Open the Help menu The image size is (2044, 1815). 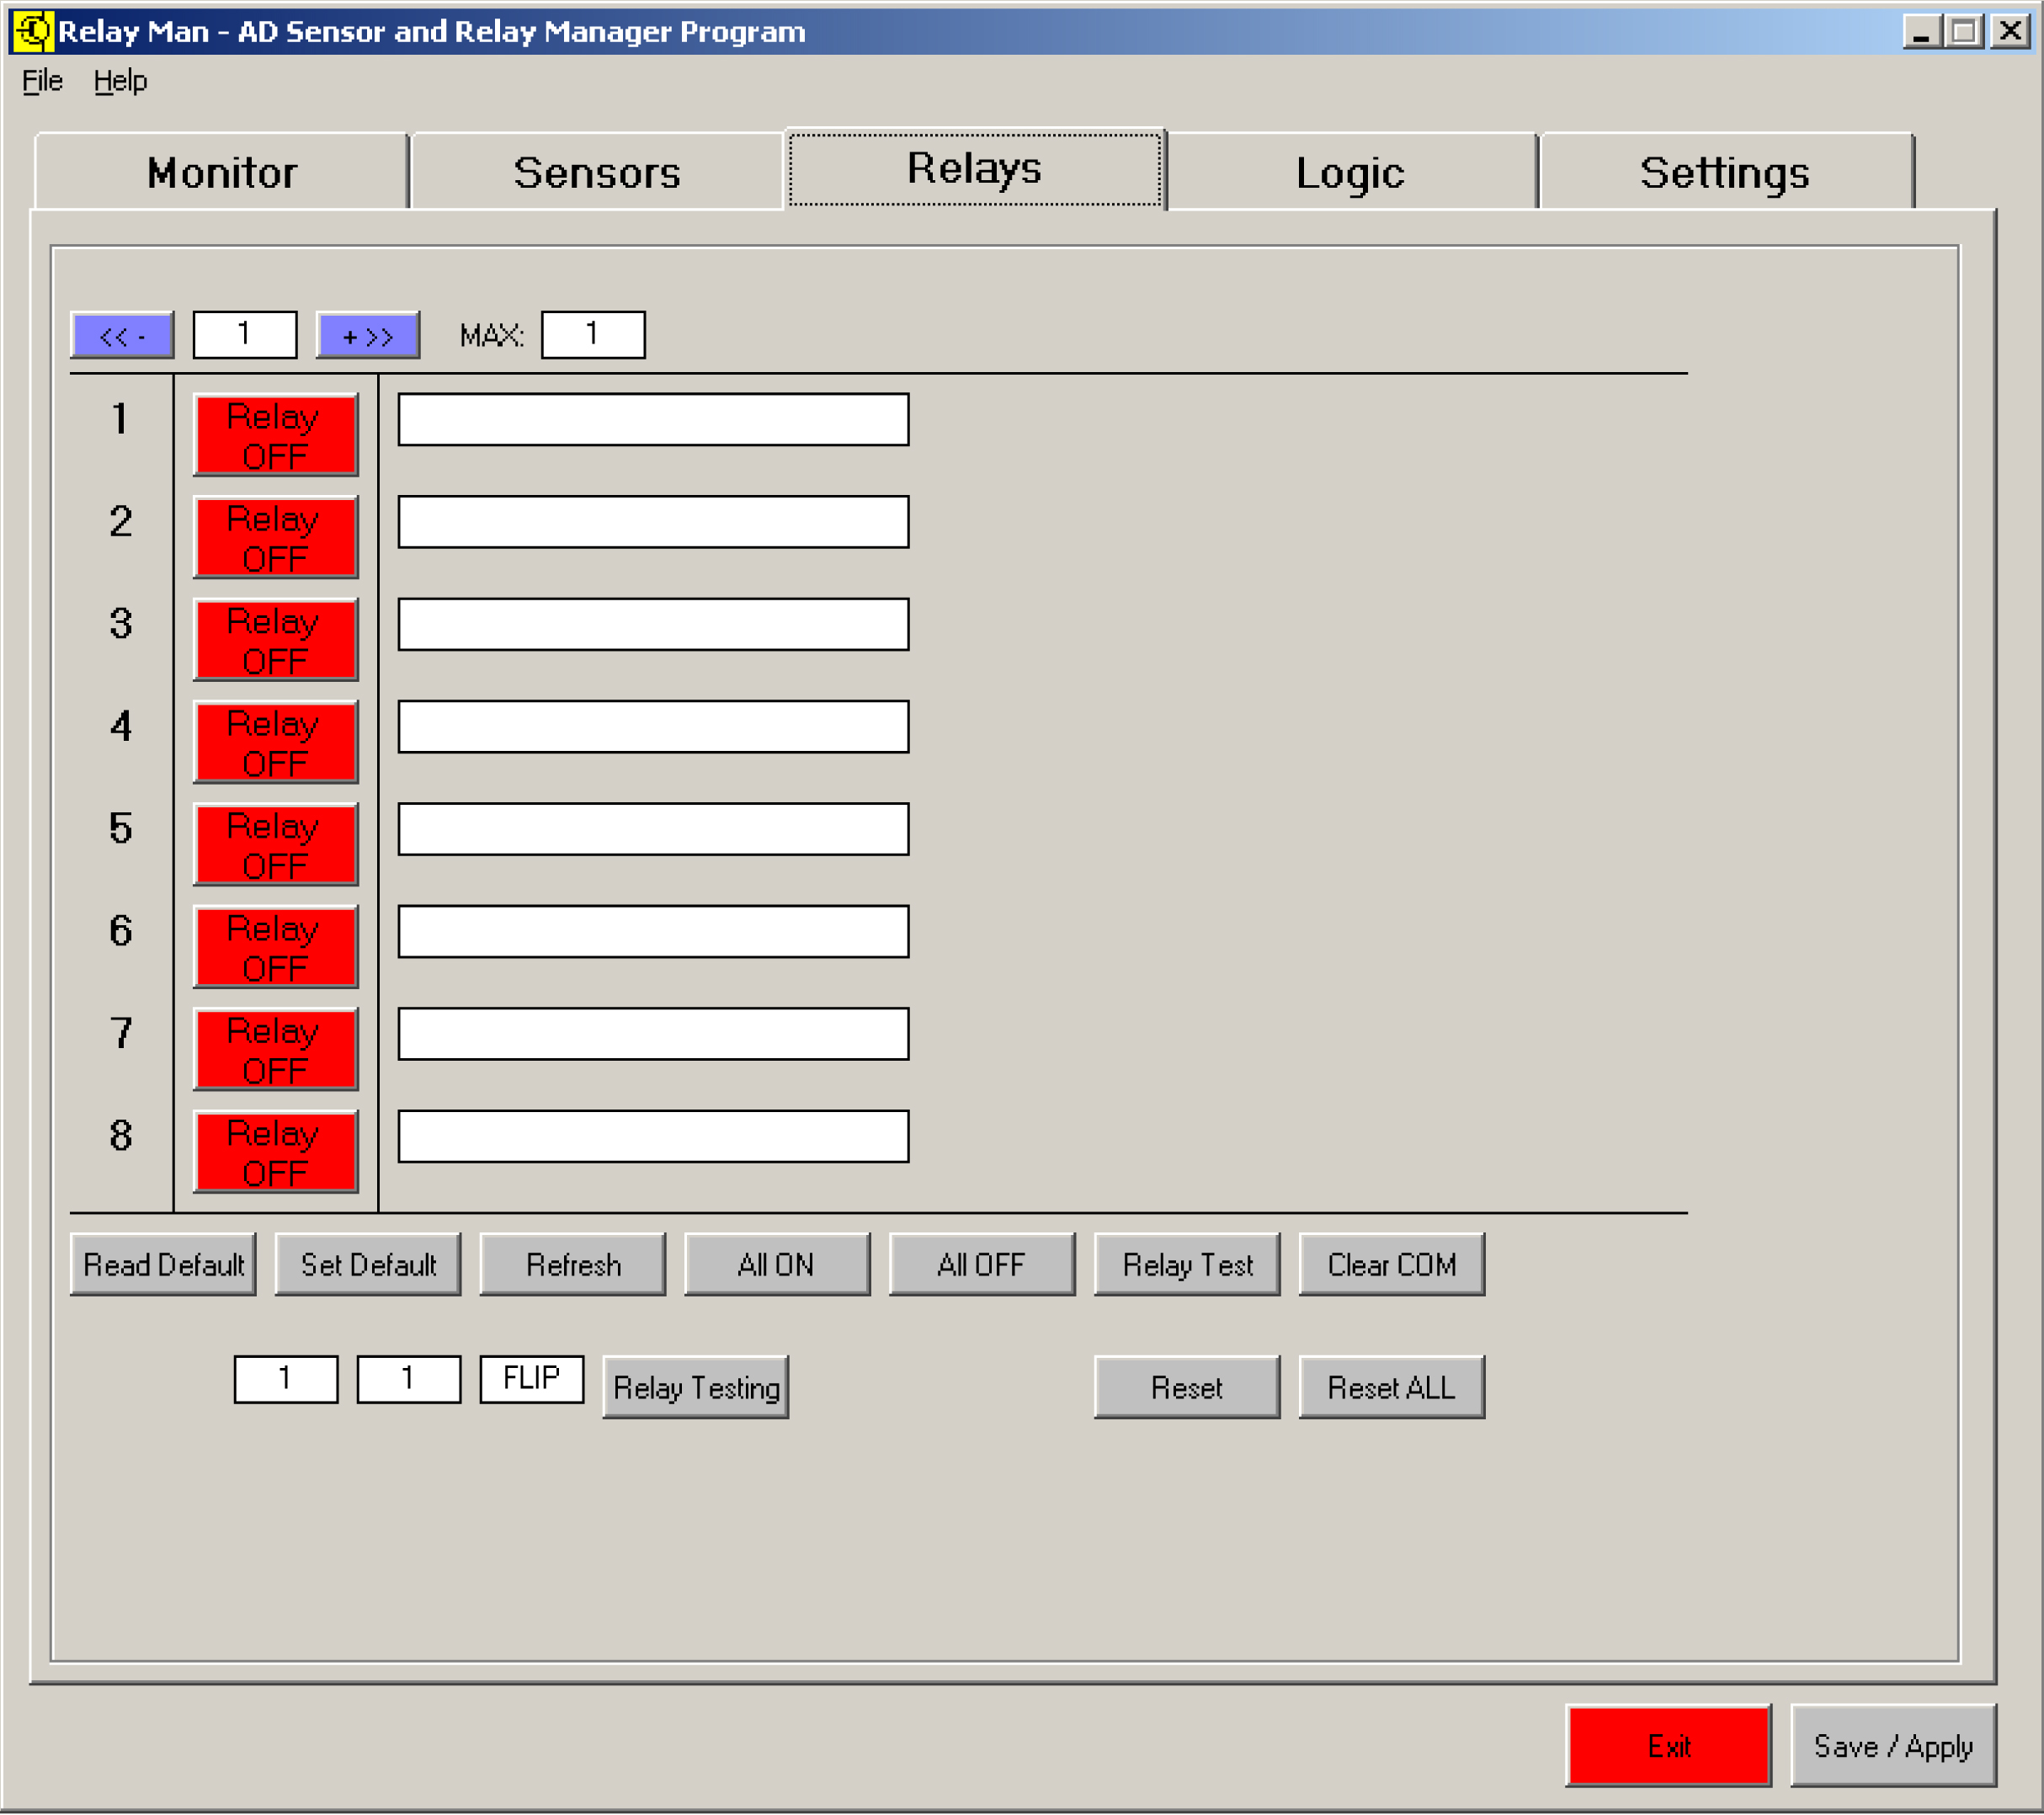point(120,81)
